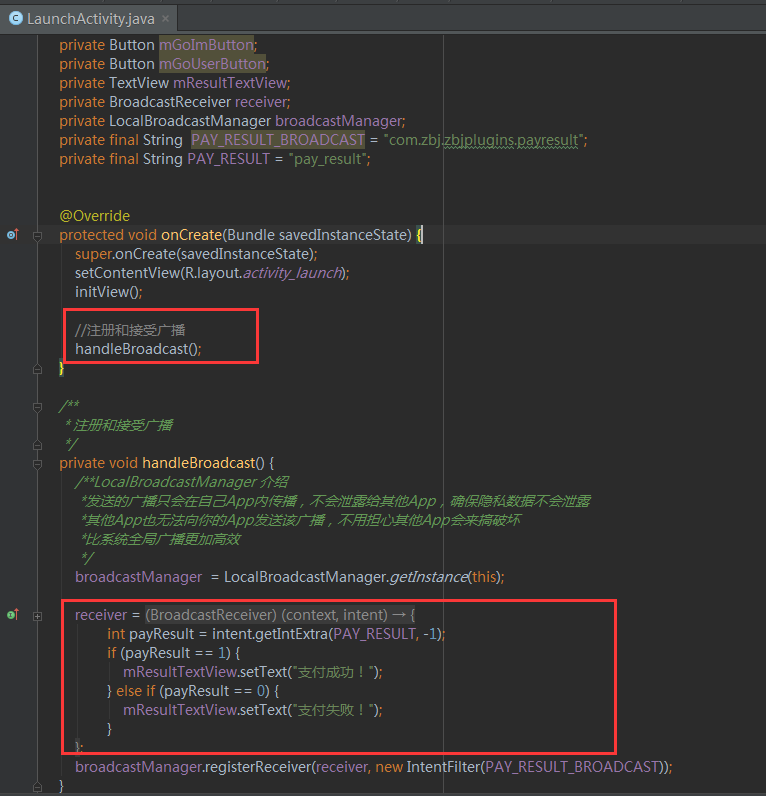Click mResultTextView in the TextView declaration

[230, 83]
